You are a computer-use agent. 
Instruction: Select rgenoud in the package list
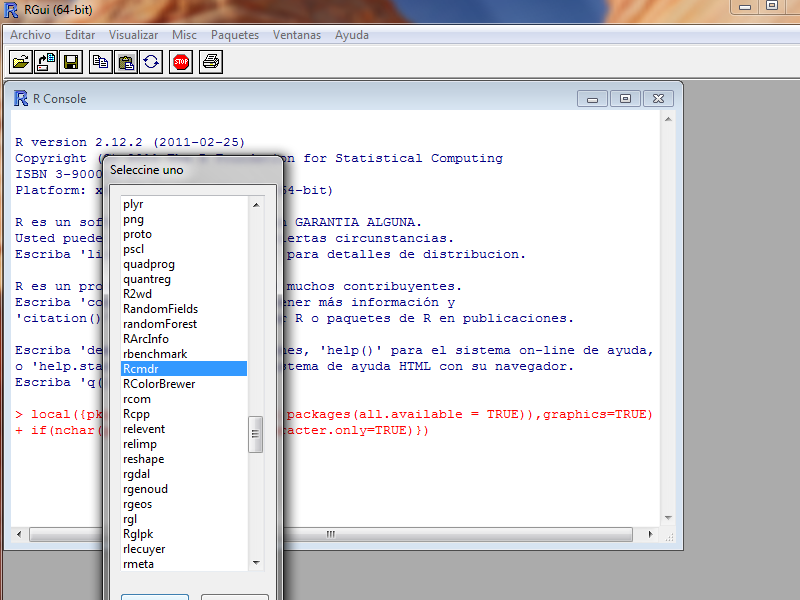(184, 489)
